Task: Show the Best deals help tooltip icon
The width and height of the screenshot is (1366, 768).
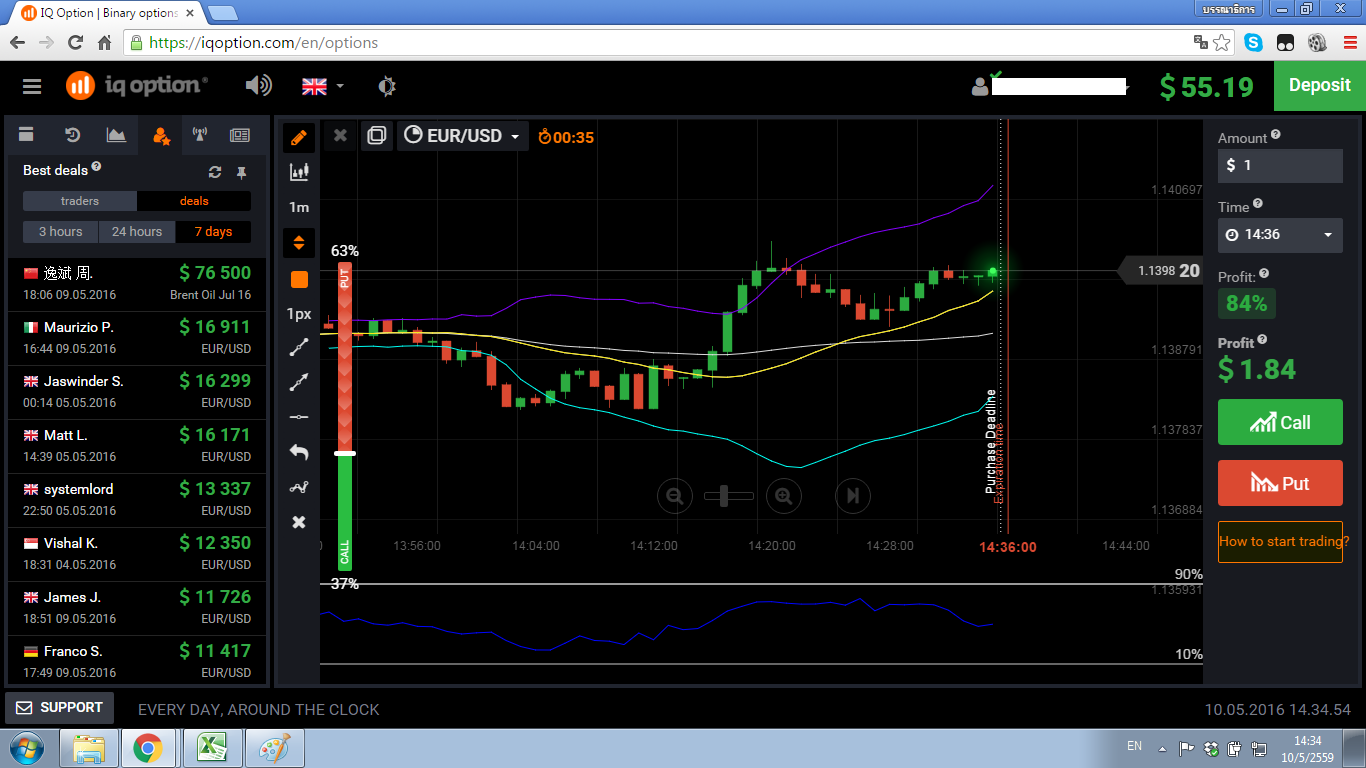Action: click(96, 167)
